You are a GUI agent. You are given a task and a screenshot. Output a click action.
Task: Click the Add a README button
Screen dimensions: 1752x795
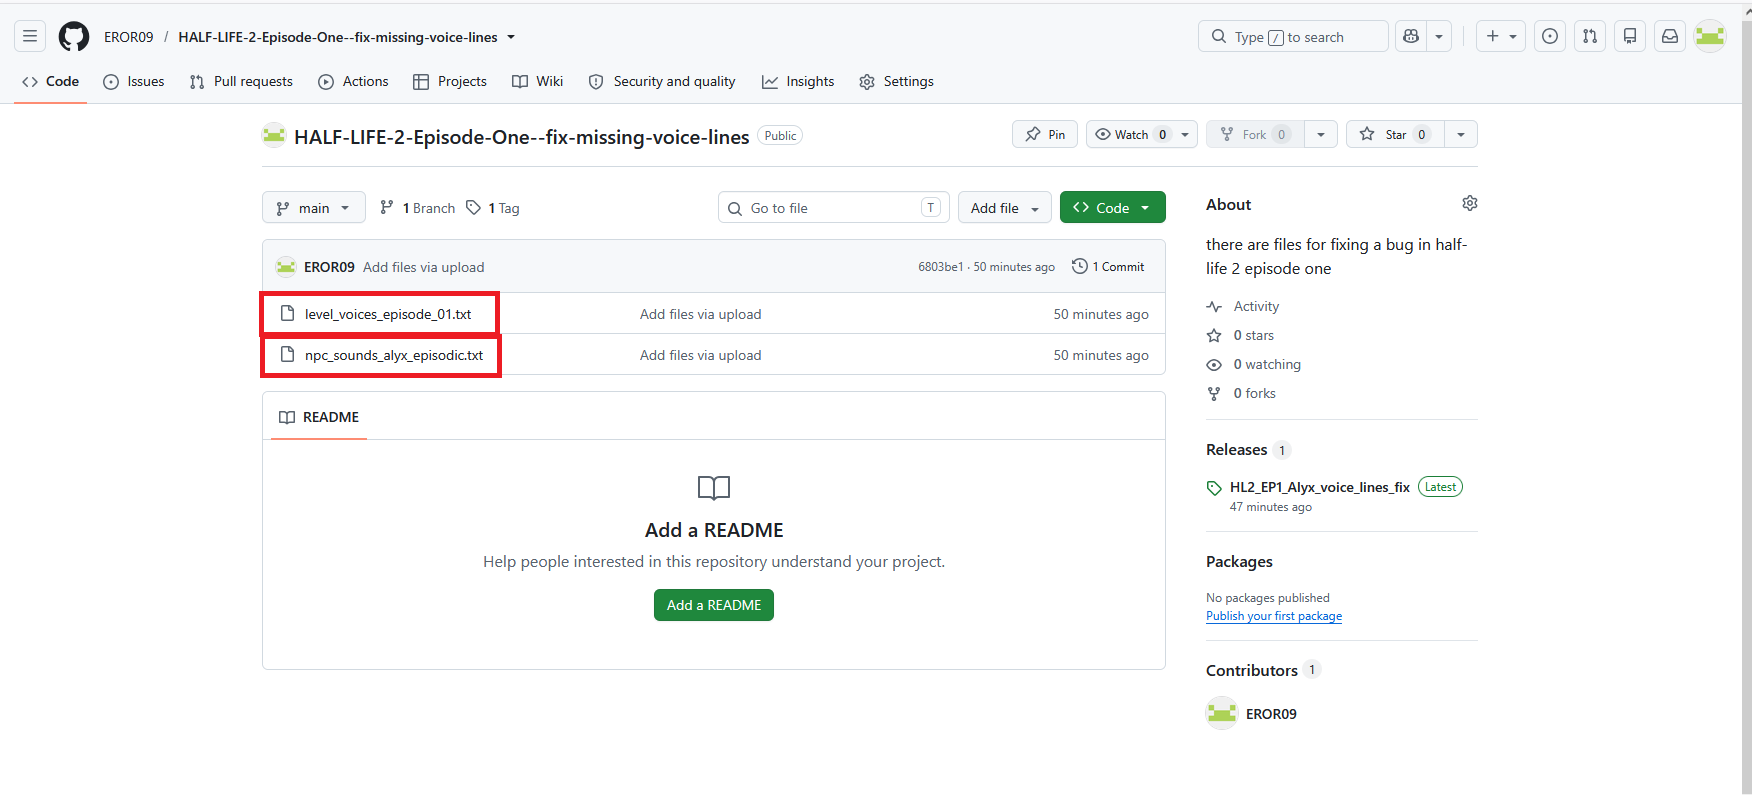[x=714, y=605]
